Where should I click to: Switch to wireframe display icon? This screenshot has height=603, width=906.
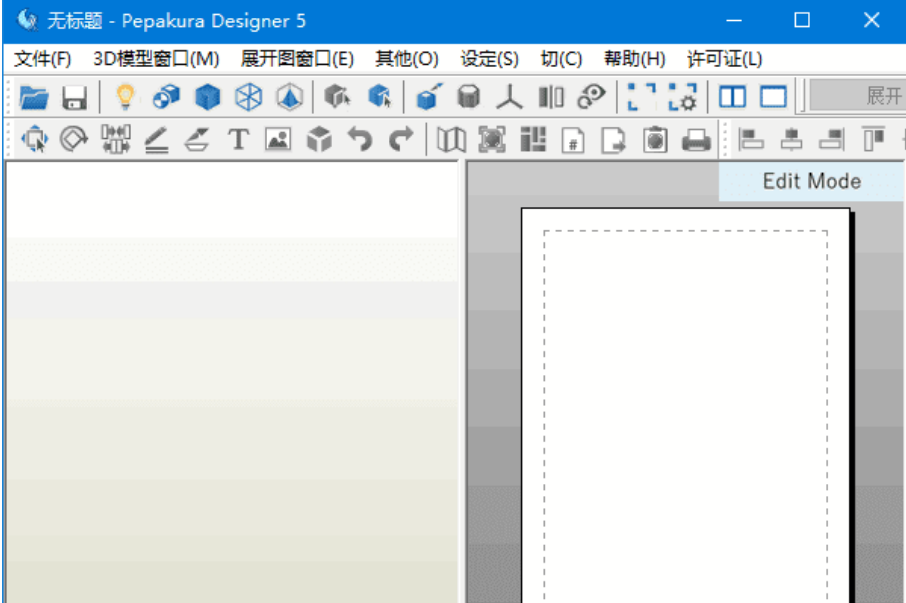tap(248, 98)
